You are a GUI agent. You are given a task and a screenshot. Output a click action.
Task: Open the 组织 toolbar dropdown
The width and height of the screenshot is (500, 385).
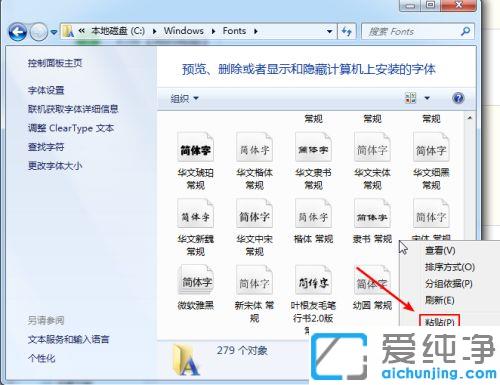click(184, 98)
